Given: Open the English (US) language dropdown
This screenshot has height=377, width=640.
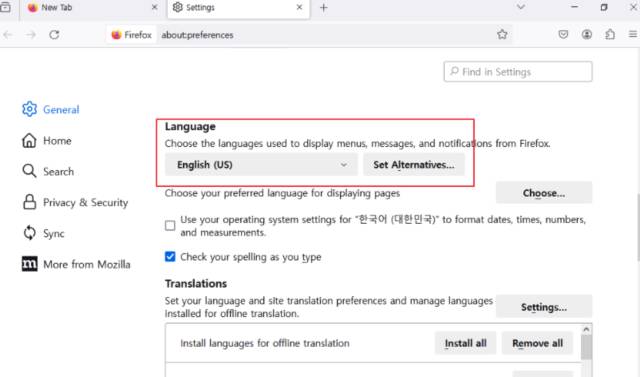Looking at the screenshot, I should coord(261,164).
